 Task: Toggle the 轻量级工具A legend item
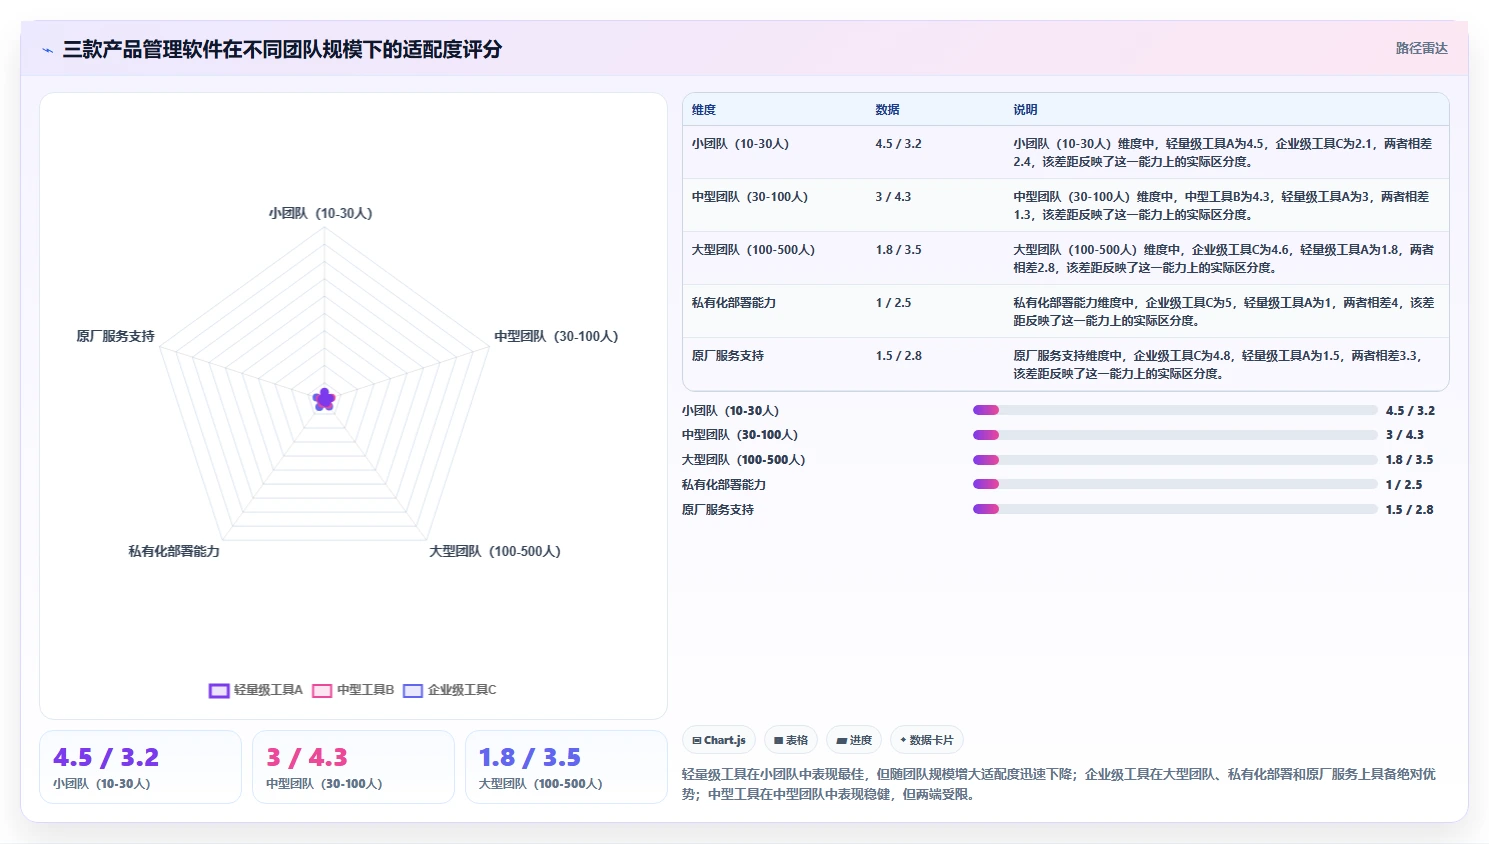point(255,690)
